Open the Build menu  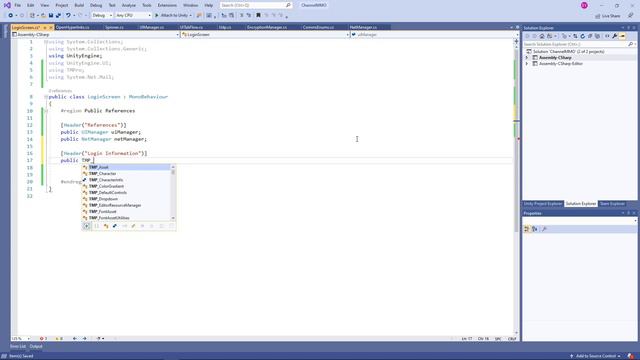click(79, 5)
